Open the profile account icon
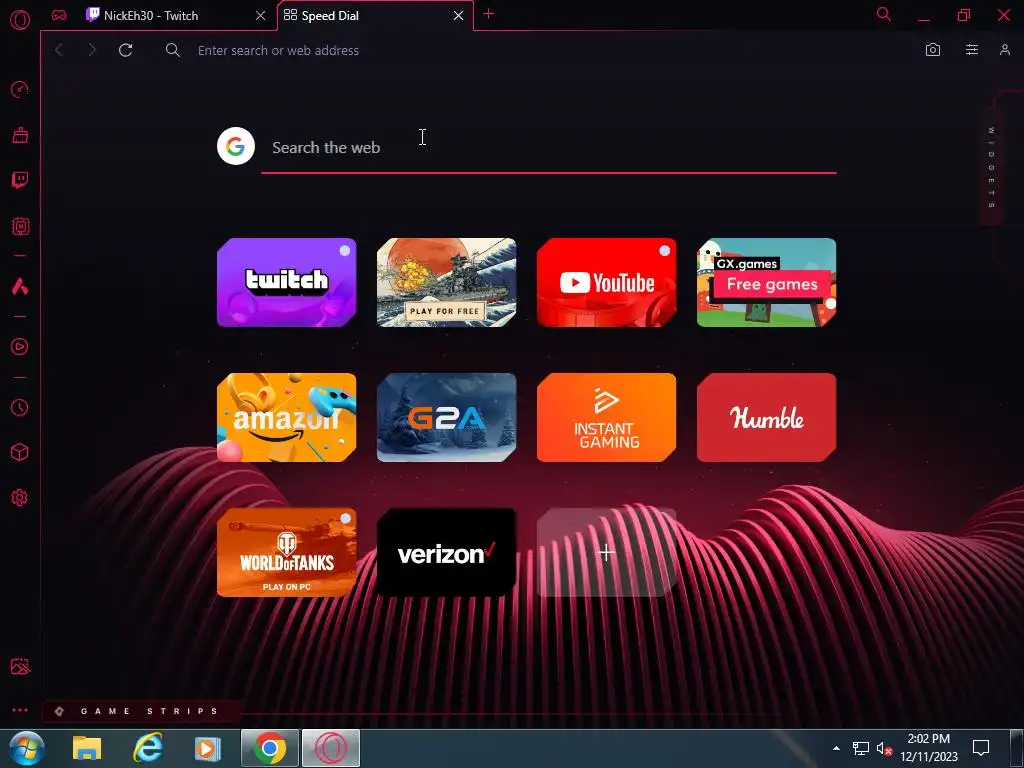 tap(1004, 50)
